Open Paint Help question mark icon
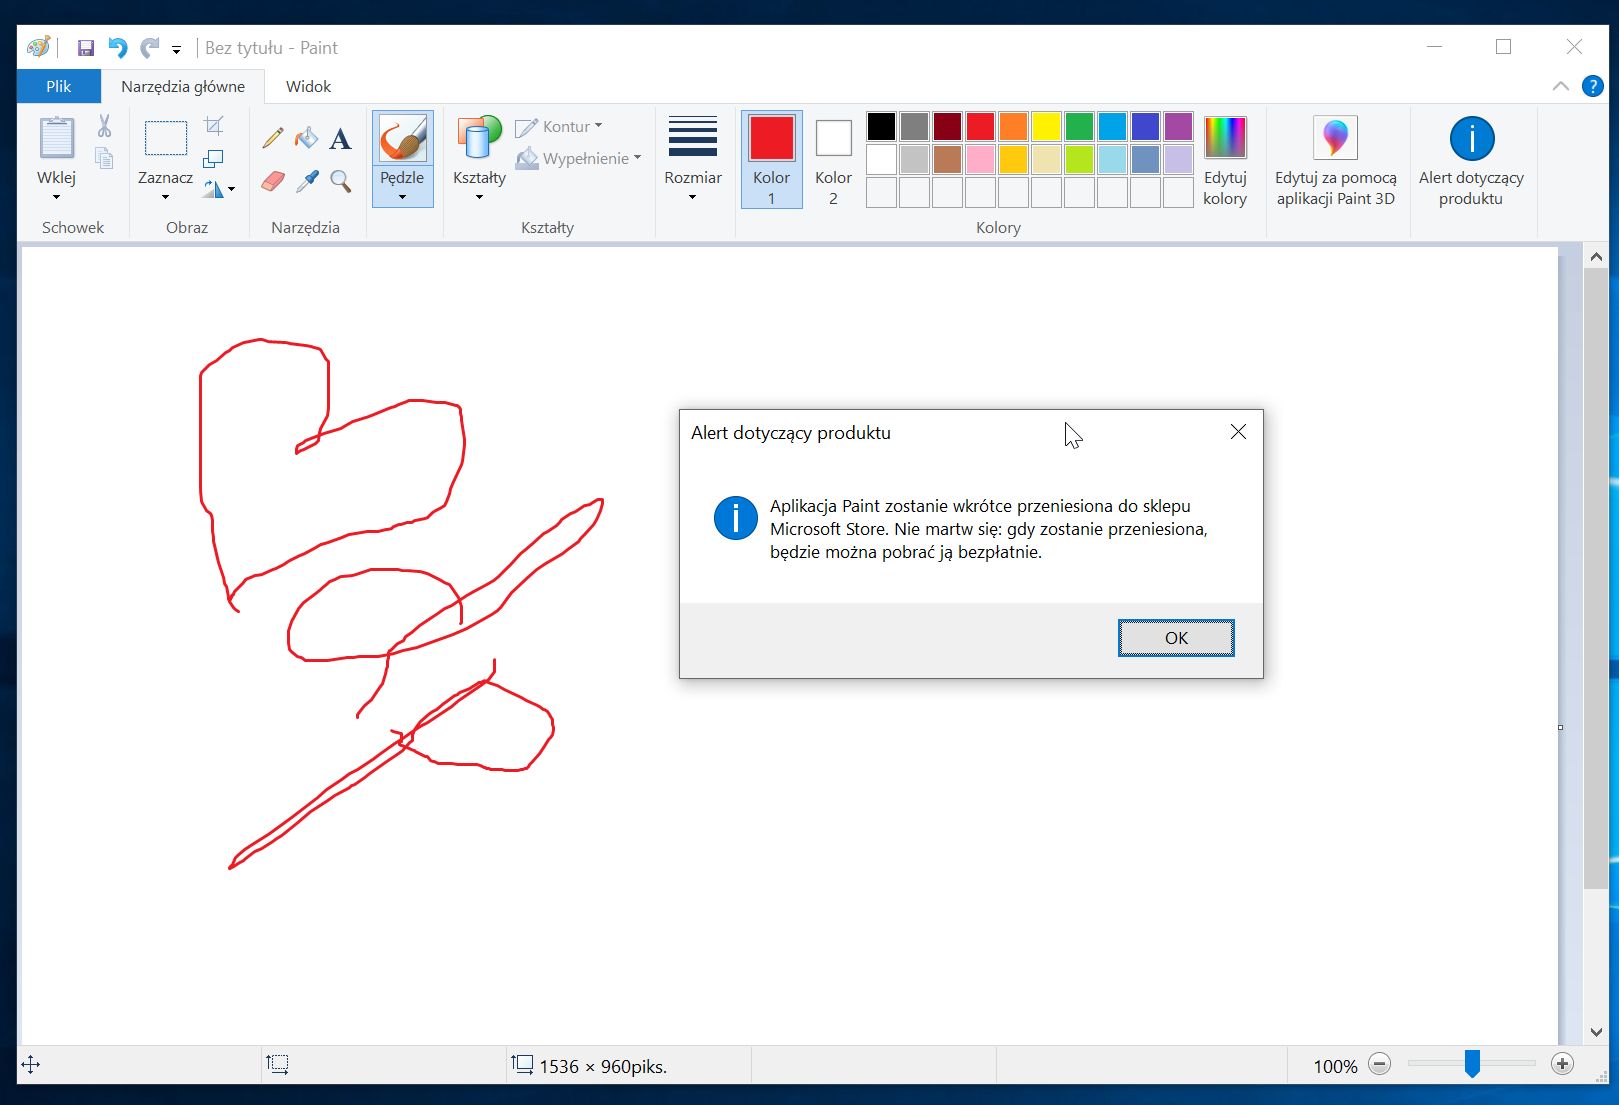 1593,86
